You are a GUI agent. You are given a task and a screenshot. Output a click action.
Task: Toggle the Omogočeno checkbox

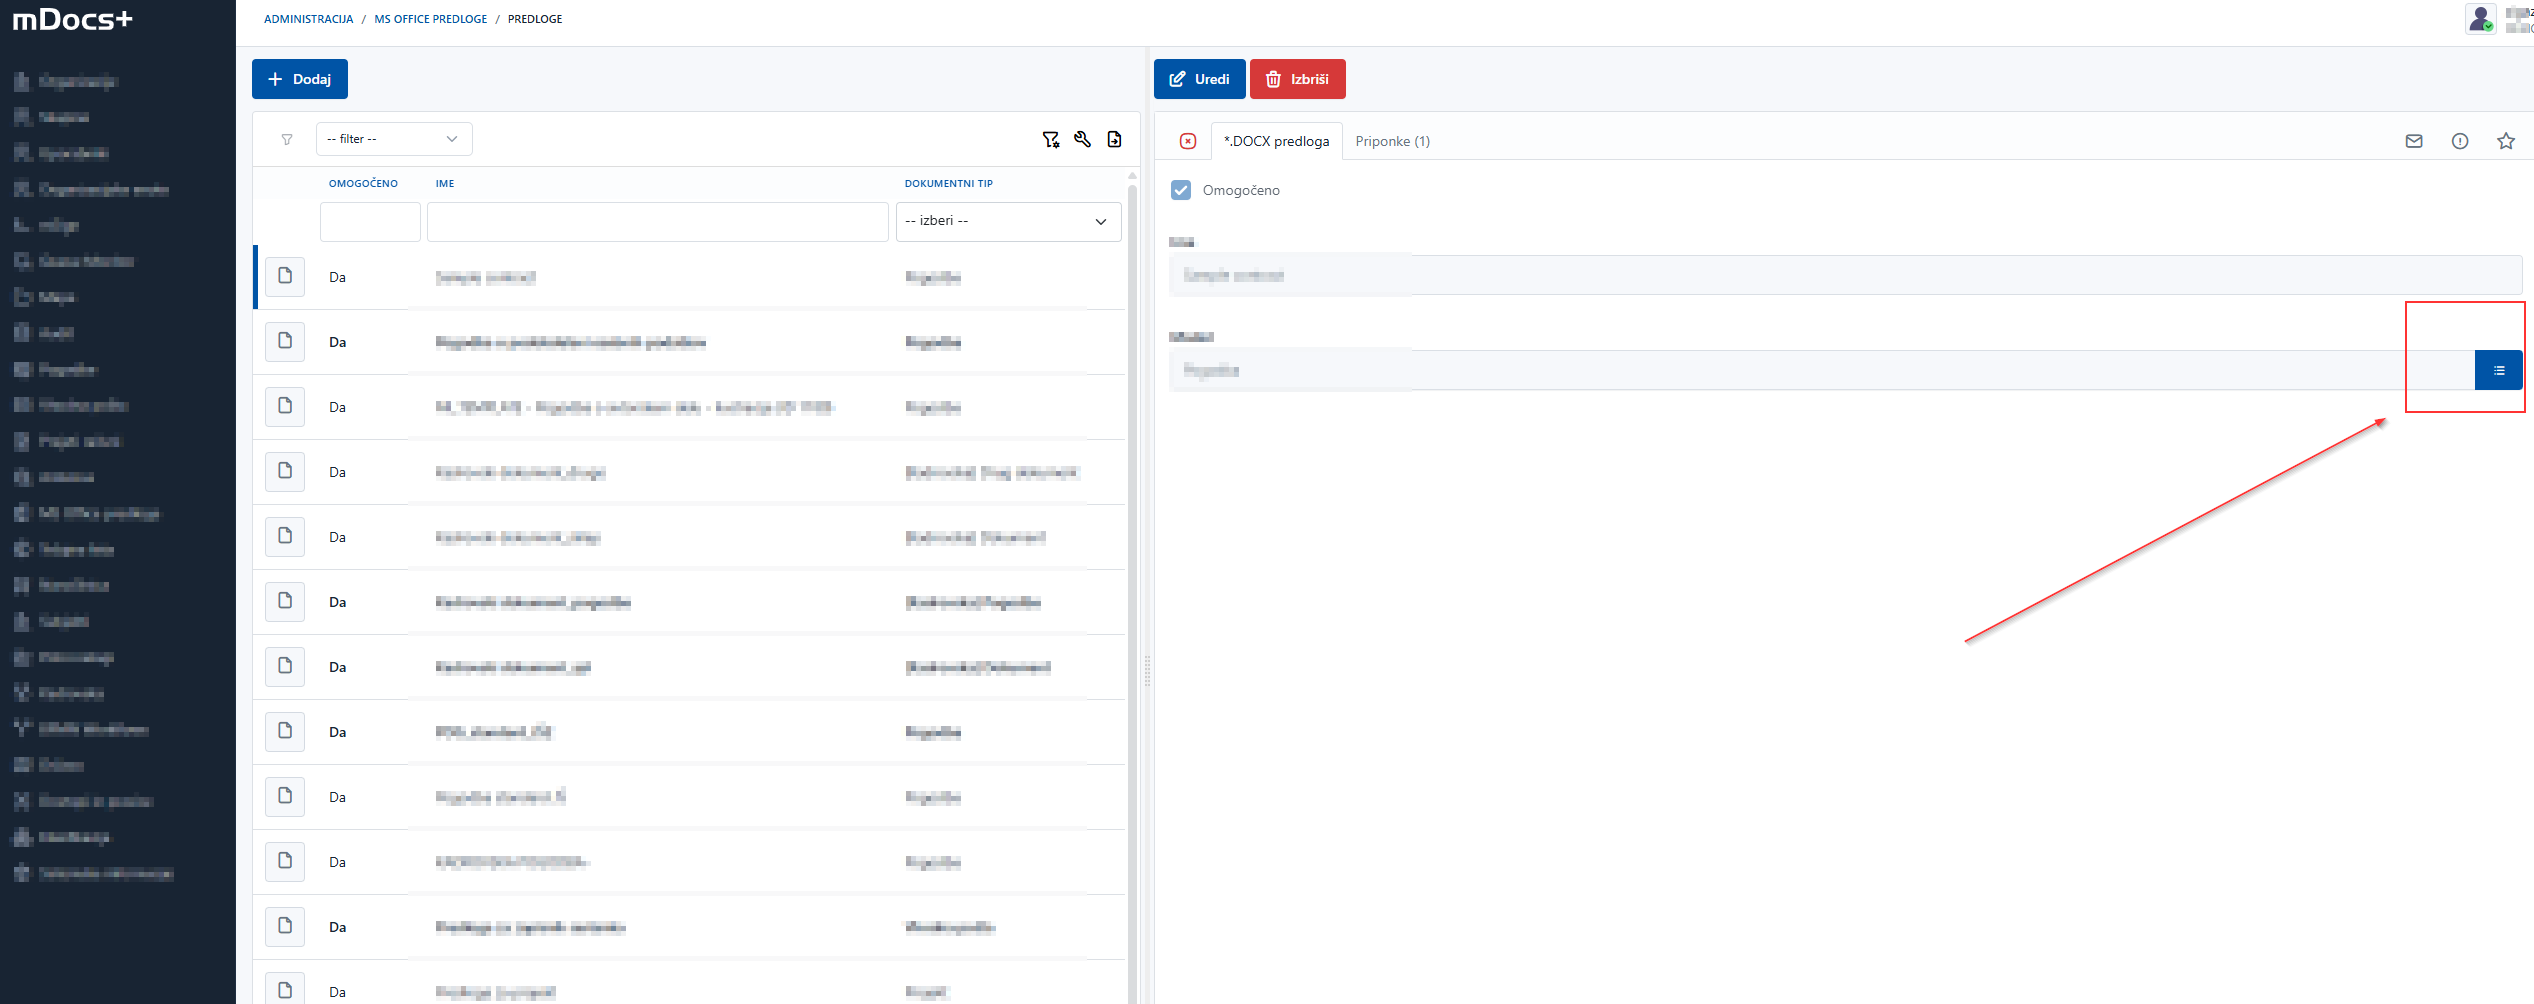pos(1181,190)
